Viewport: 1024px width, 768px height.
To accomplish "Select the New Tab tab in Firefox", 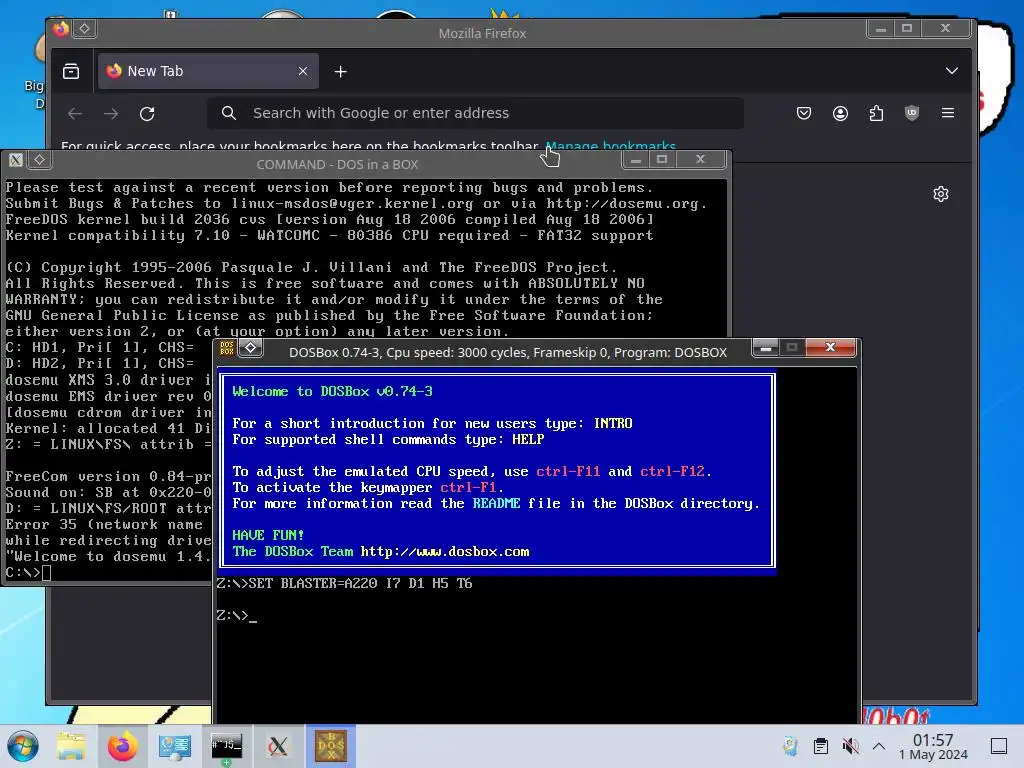I will (208, 71).
